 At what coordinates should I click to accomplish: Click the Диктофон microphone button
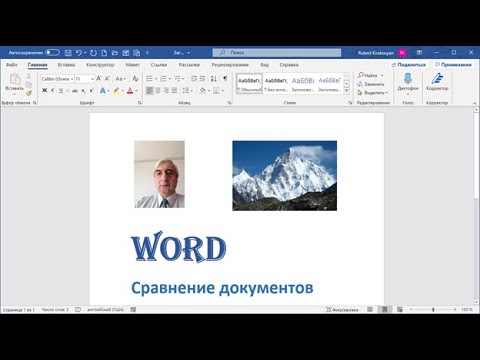(408, 83)
